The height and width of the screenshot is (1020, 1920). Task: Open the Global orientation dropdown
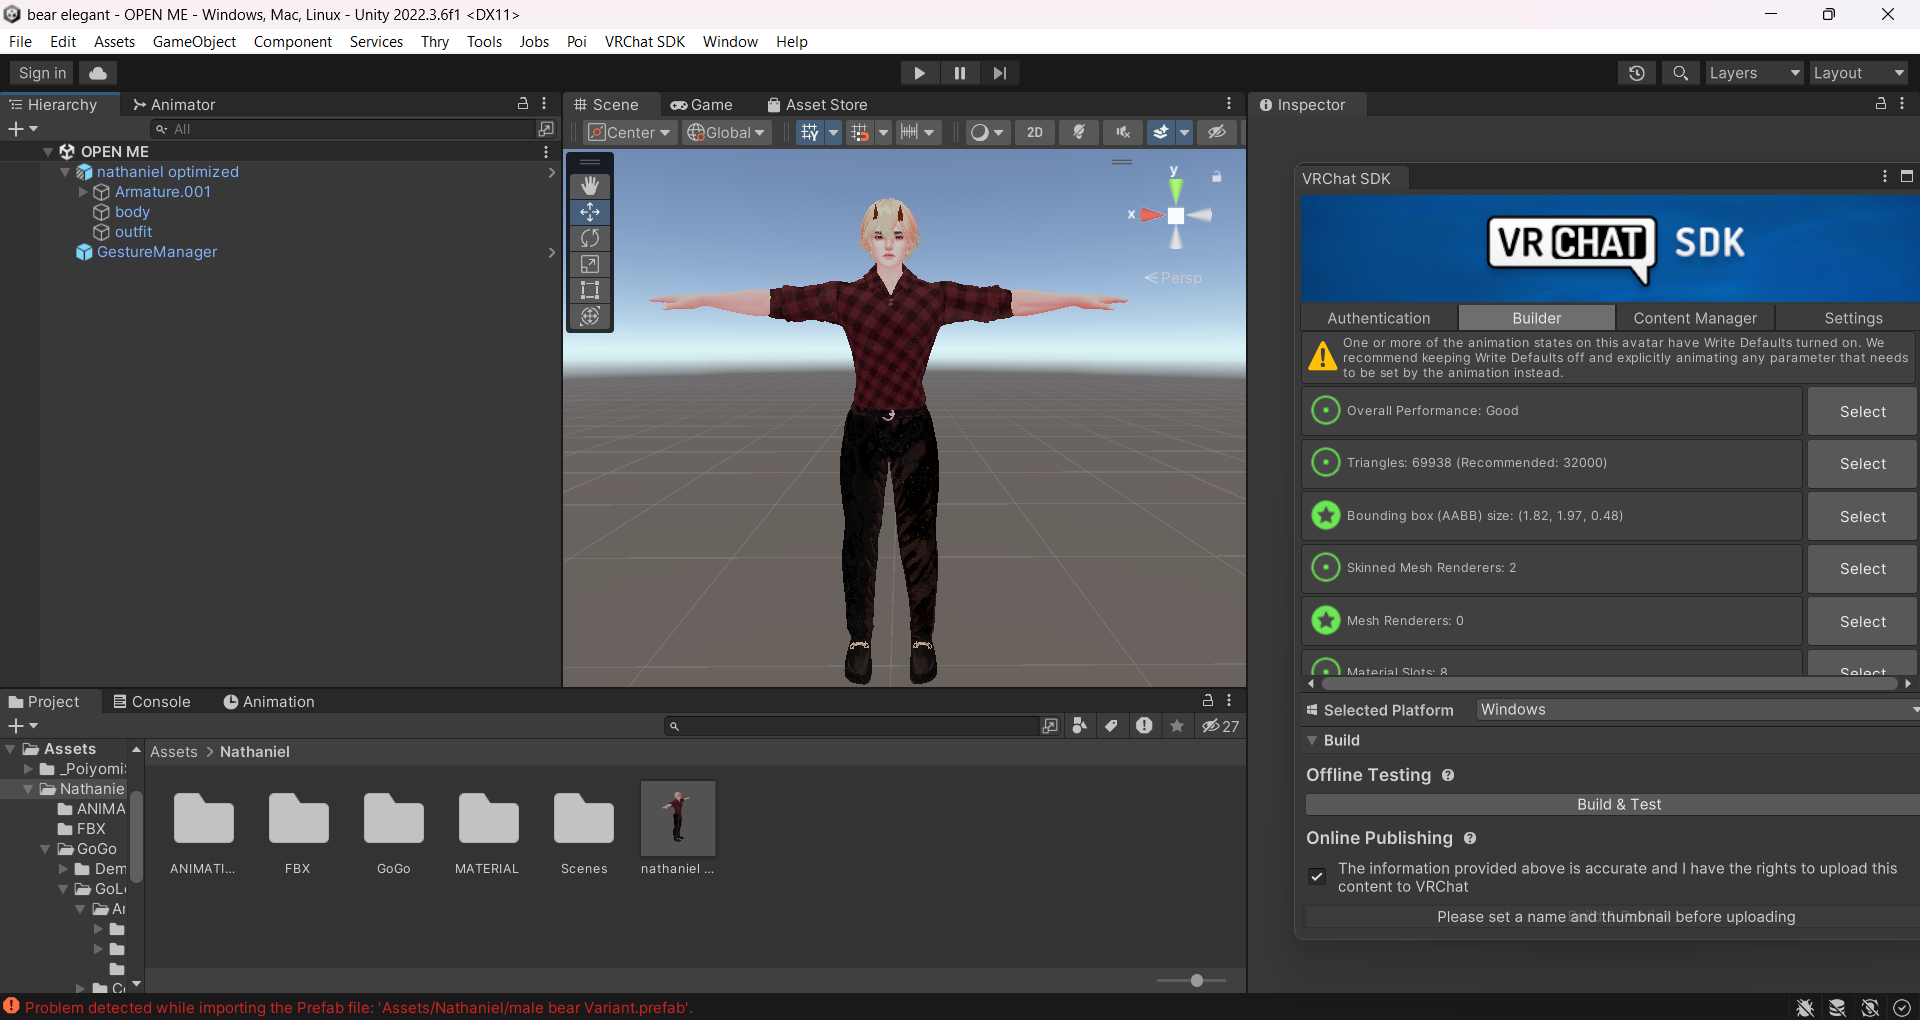pos(726,132)
